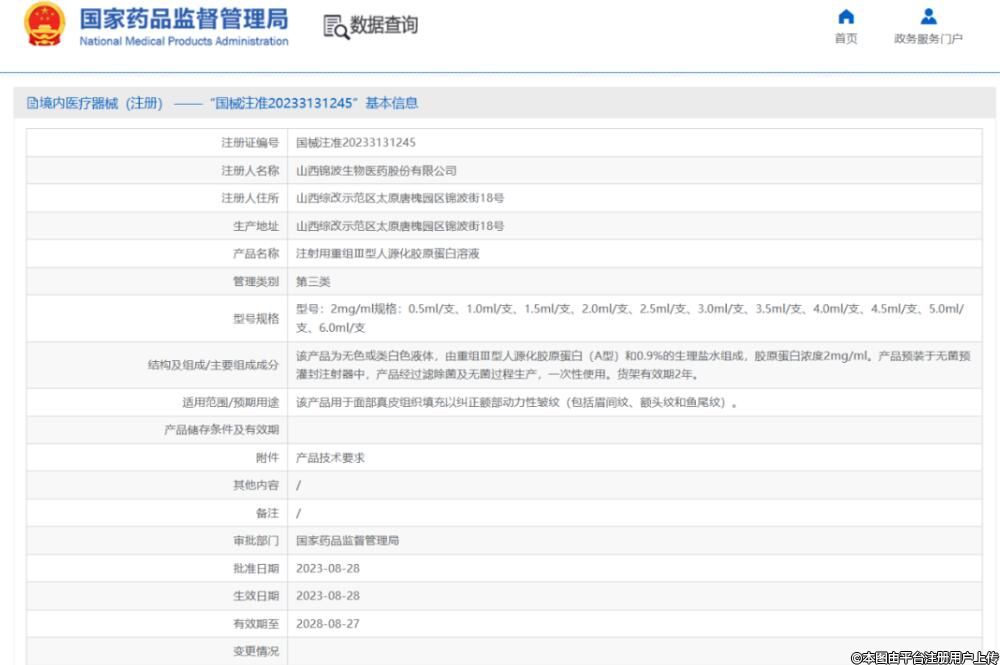Image resolution: width=1000 pixels, height=665 pixels.
Task: Click the national emblem logo icon
Action: click(43, 25)
